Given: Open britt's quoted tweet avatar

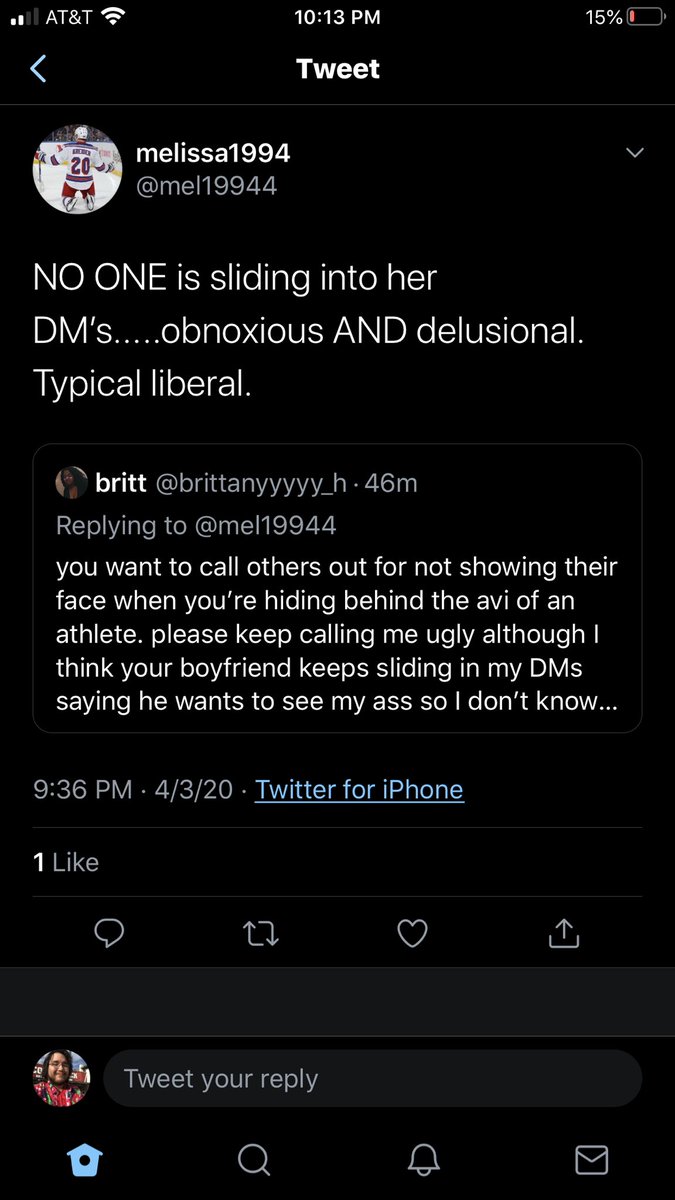Looking at the screenshot, I should click(71, 483).
